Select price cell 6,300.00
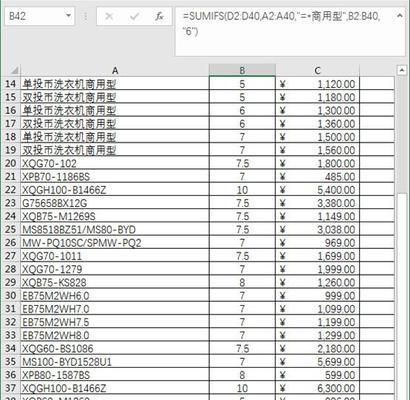Viewport: 410px width, 400px height. pos(318,388)
